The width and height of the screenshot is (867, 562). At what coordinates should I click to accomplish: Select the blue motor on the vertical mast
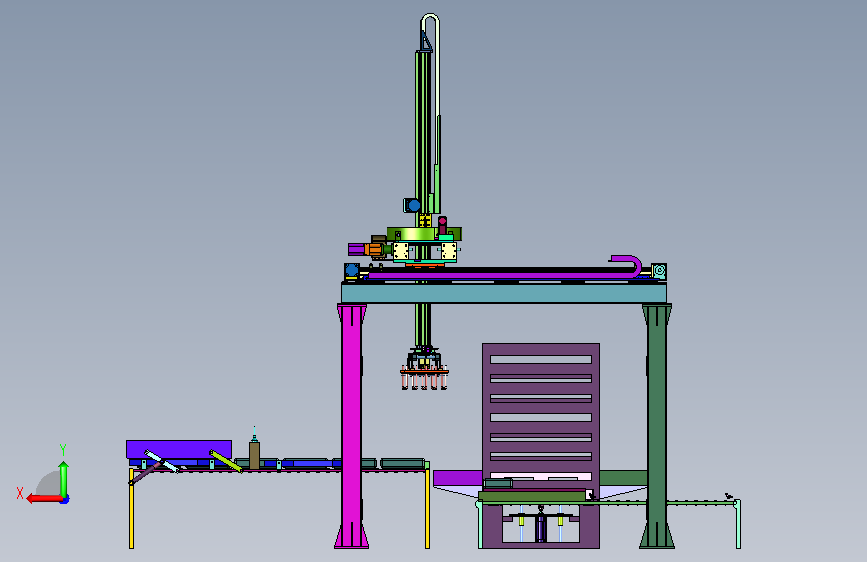coord(412,205)
